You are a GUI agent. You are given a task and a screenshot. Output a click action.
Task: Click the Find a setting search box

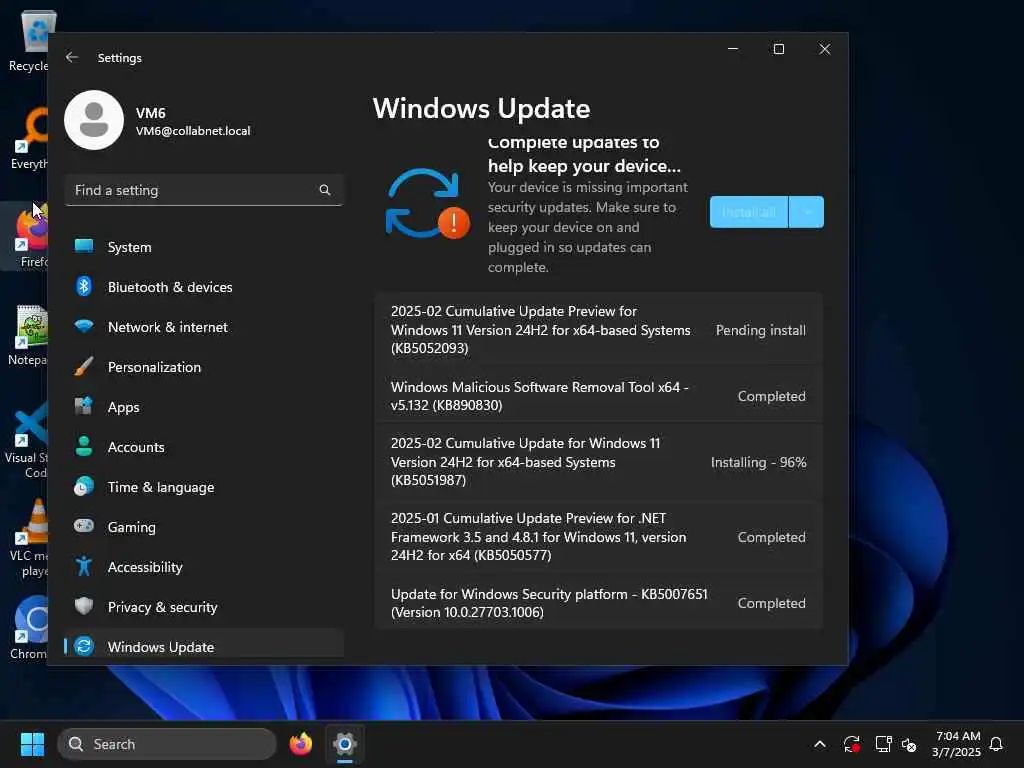204,190
